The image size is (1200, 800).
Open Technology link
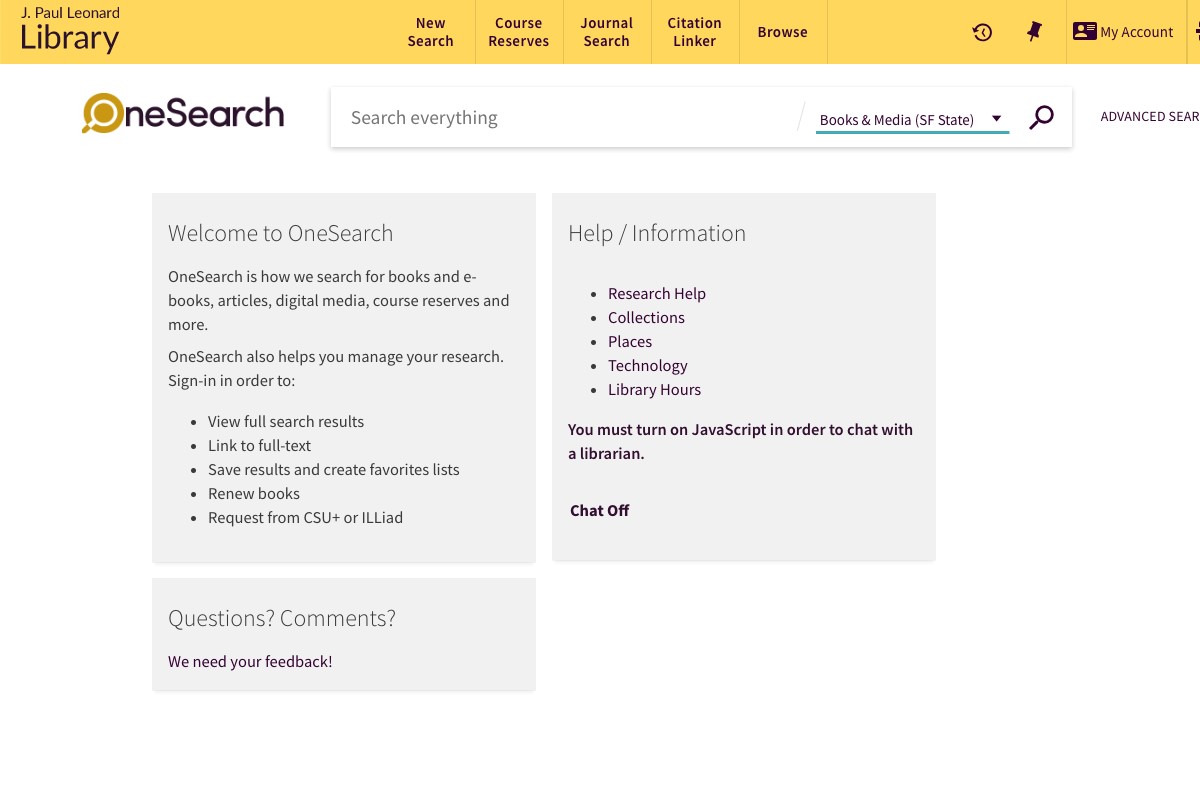648,366
